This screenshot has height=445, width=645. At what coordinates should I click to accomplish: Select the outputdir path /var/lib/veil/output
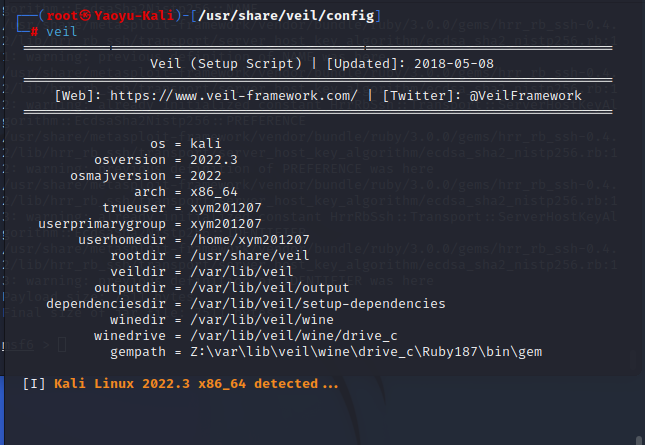tap(269, 288)
